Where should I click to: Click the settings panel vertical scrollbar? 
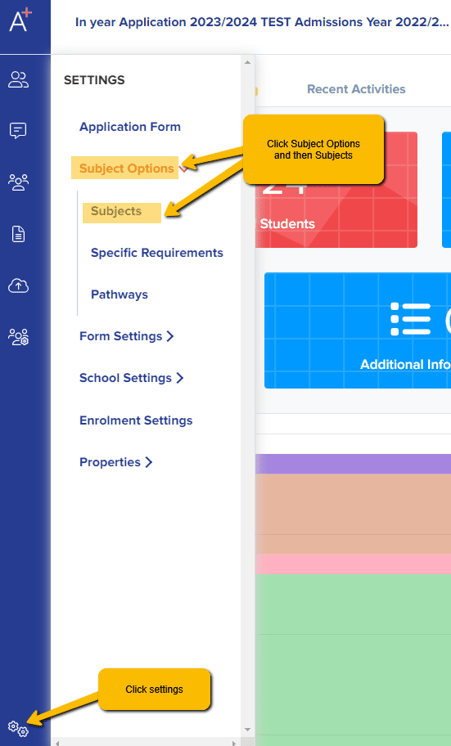point(247,396)
